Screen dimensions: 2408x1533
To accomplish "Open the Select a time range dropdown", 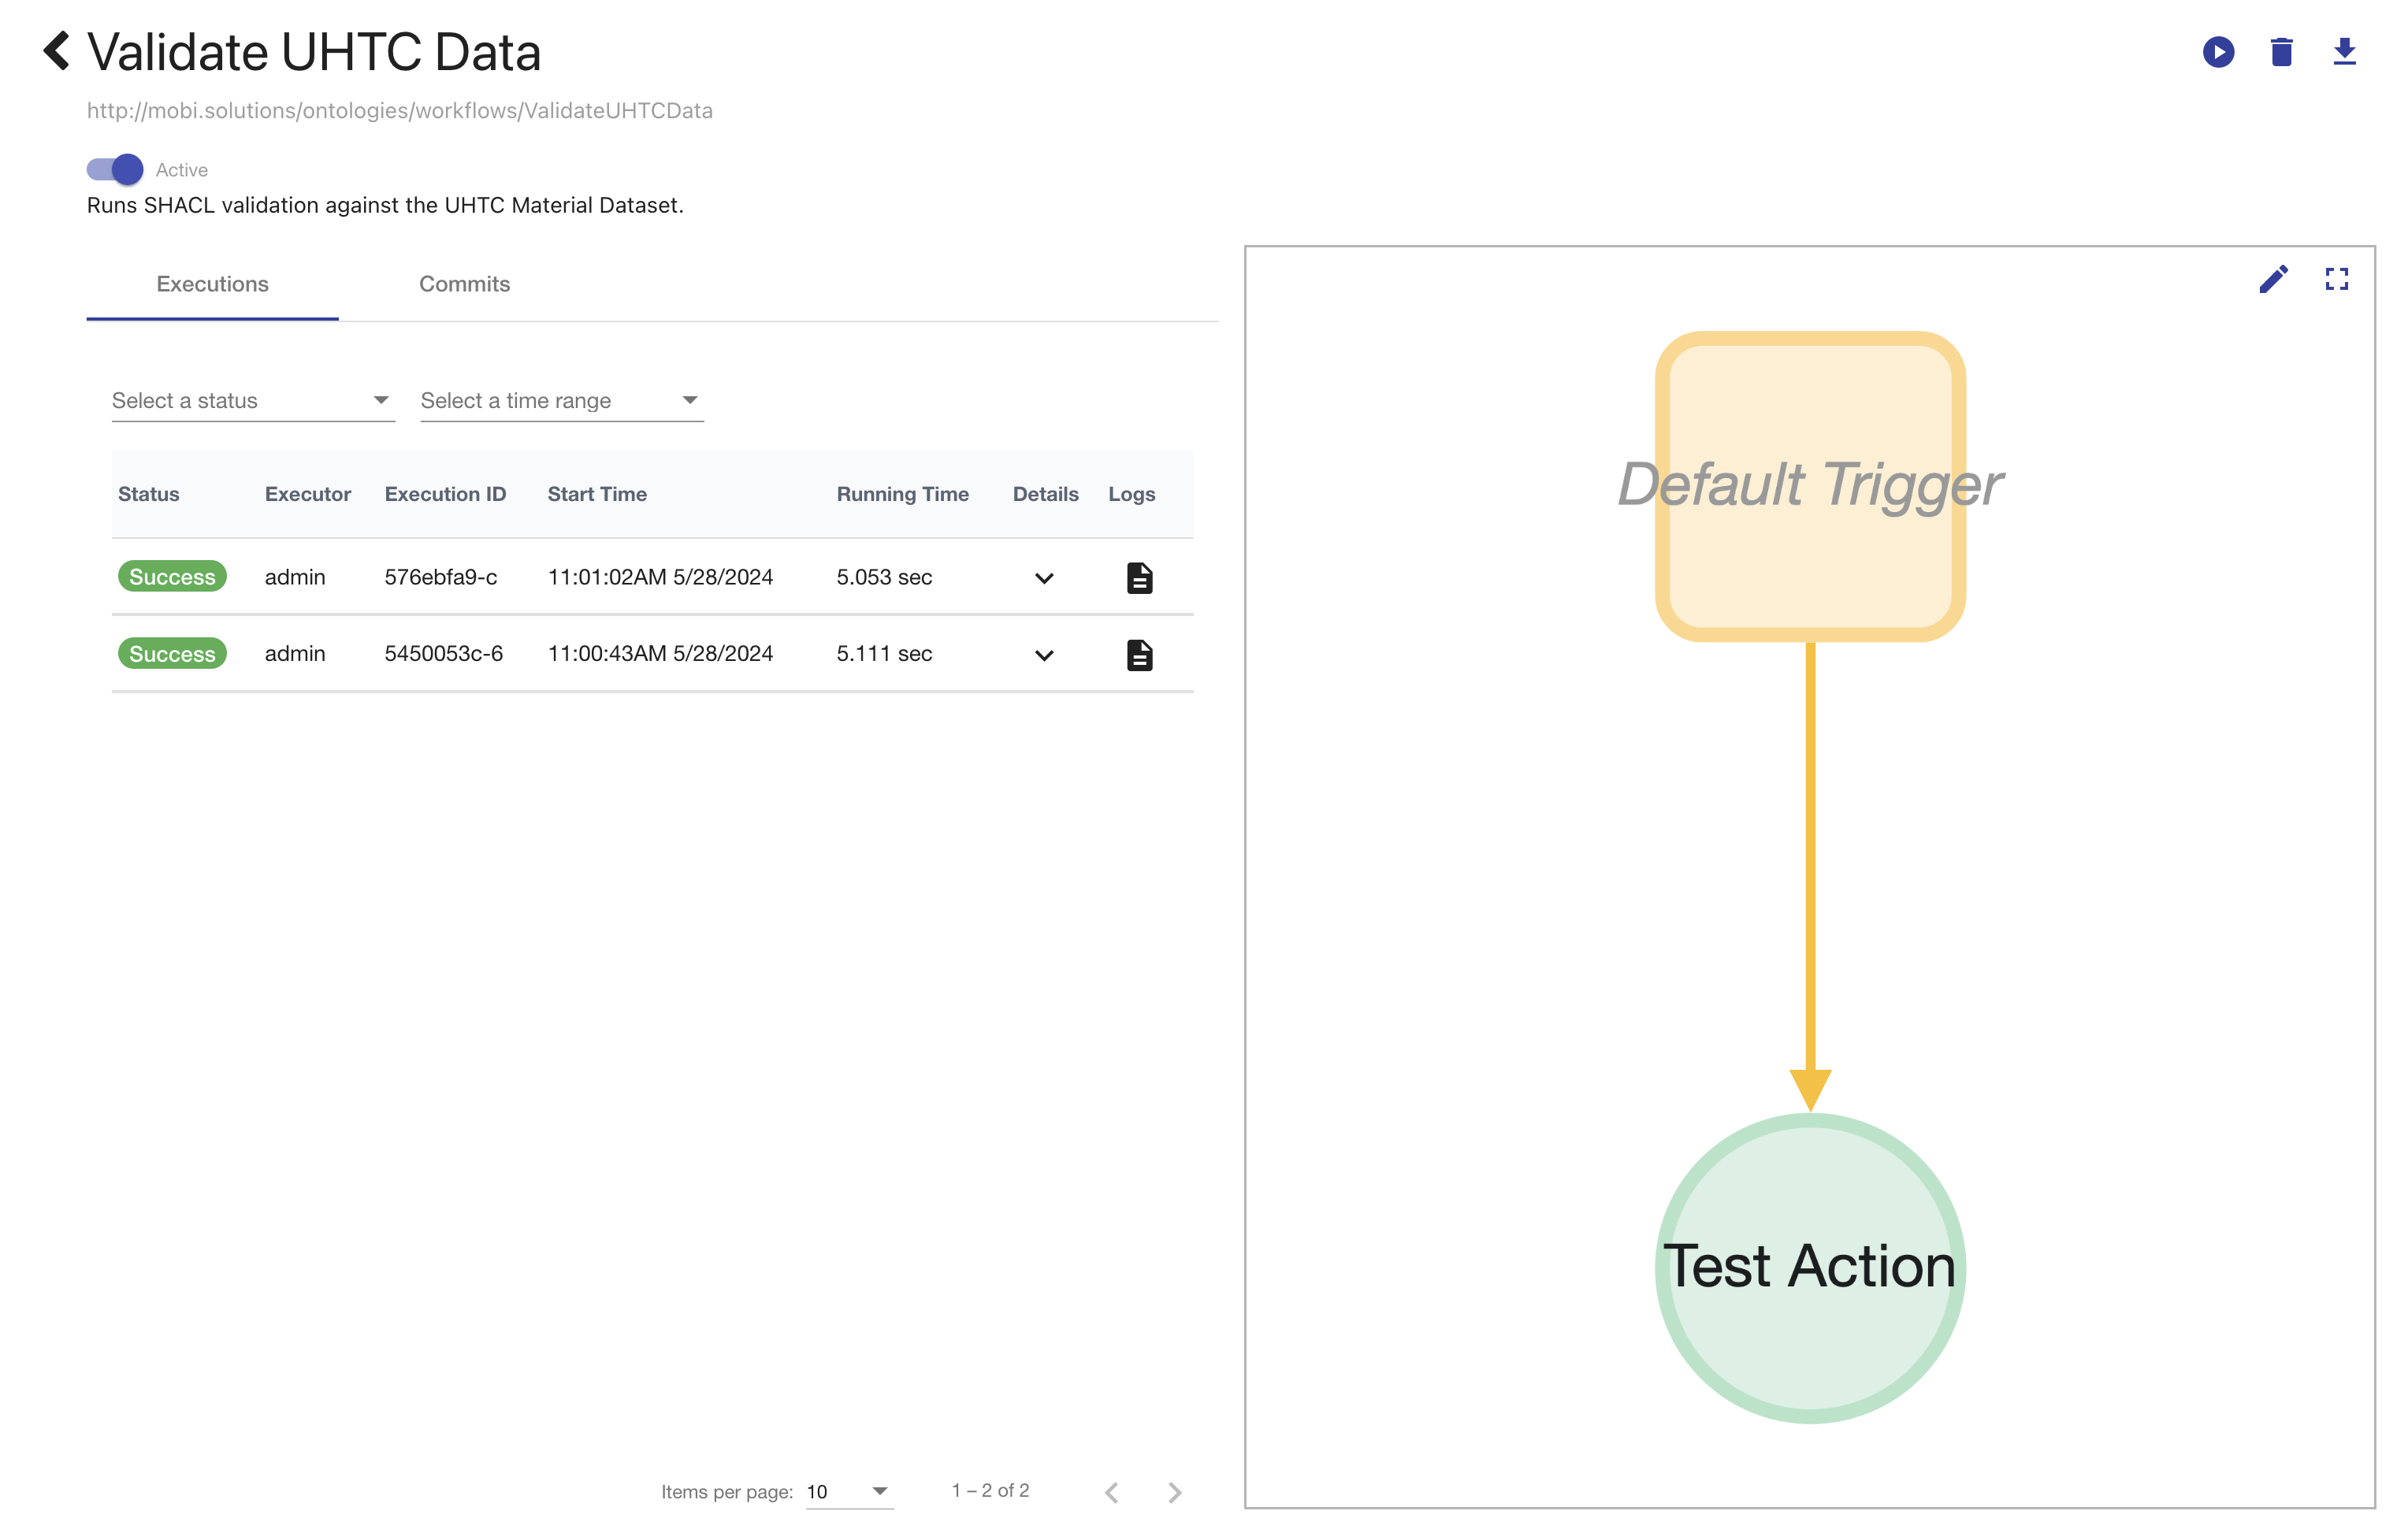I will (556, 400).
